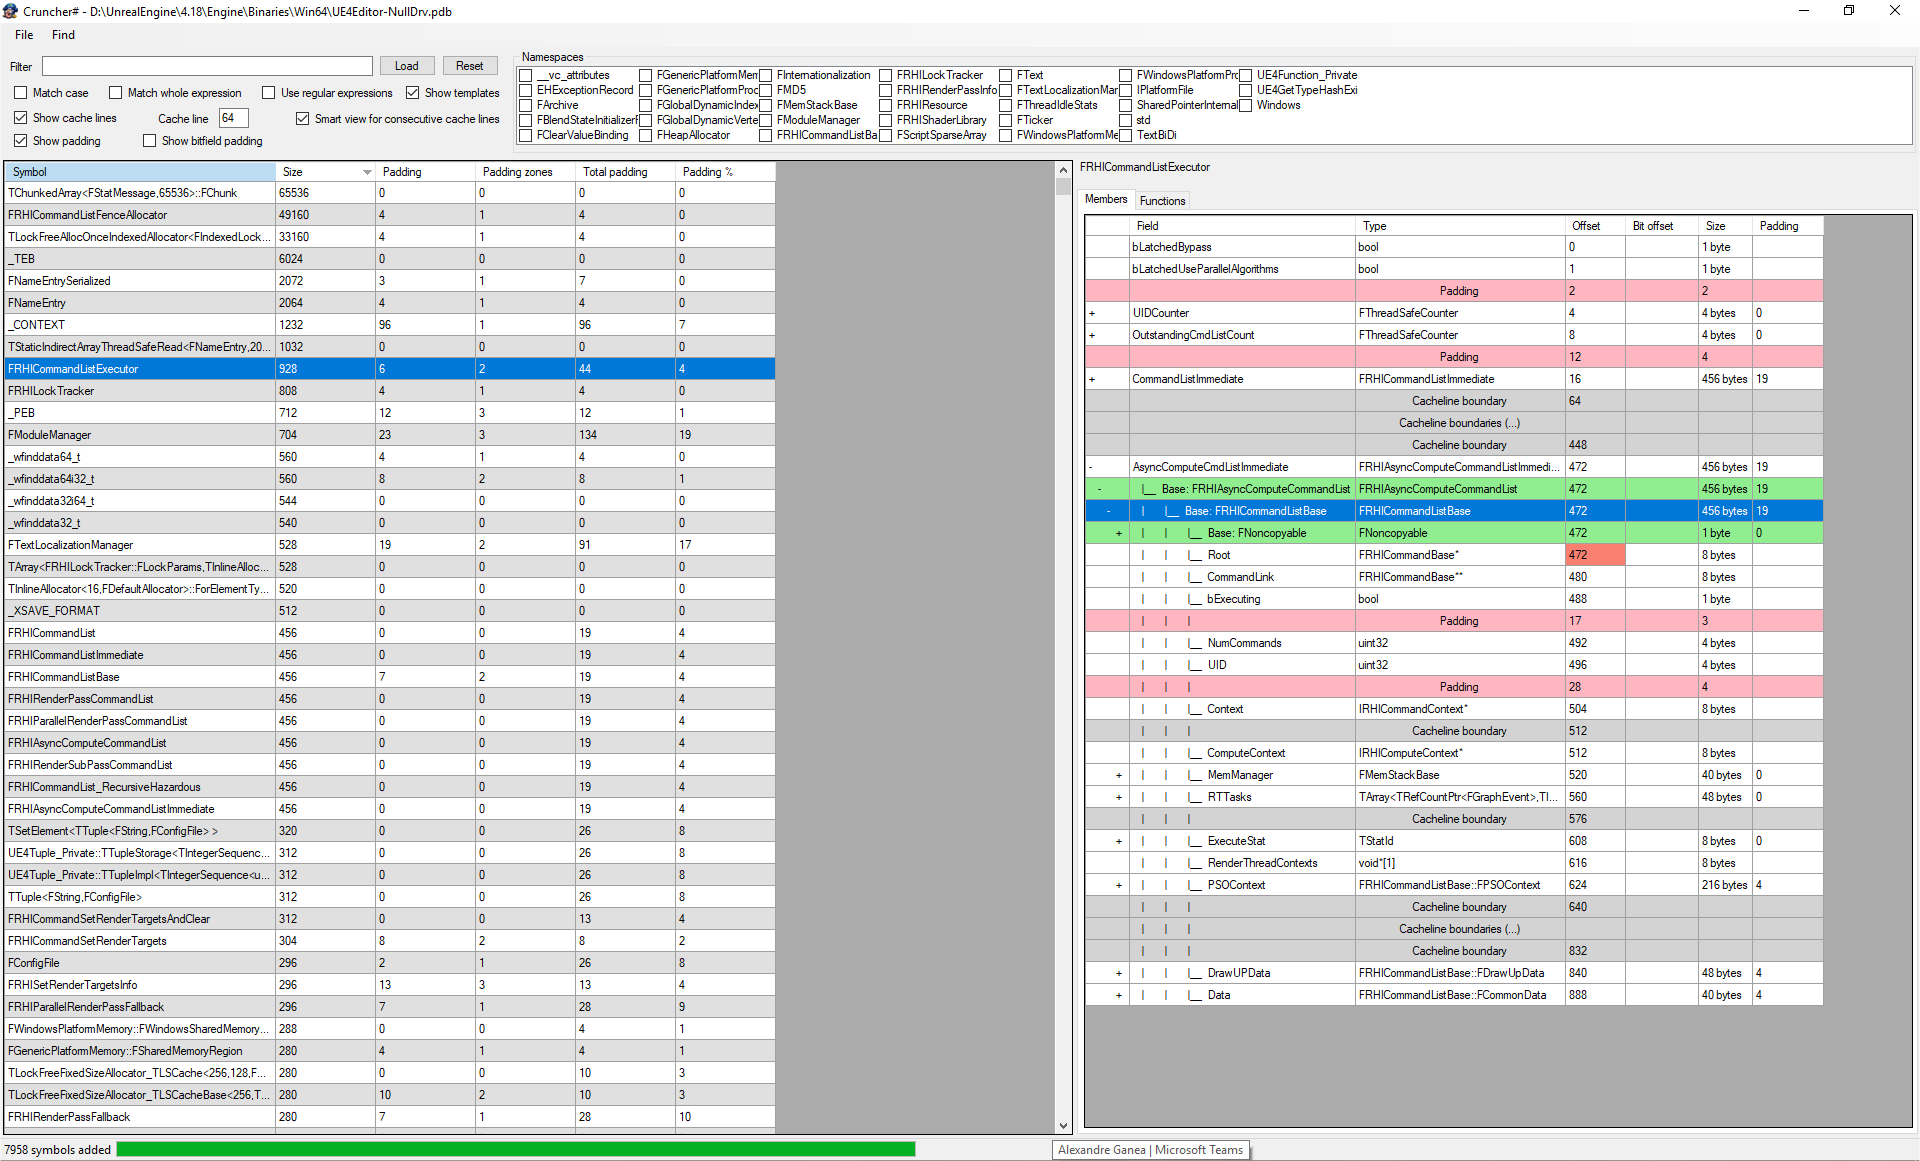Check the FMD5 namespace checkbox
Screen dimensions: 1920x1161
[765, 90]
